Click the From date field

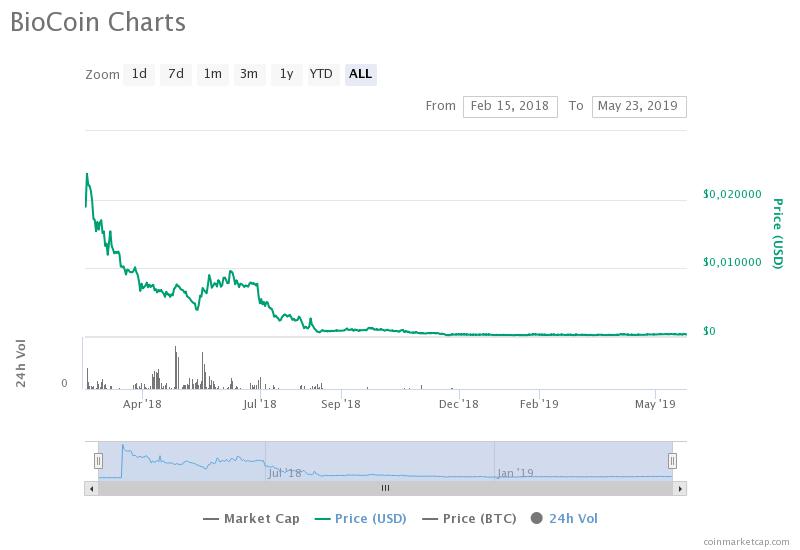(510, 106)
